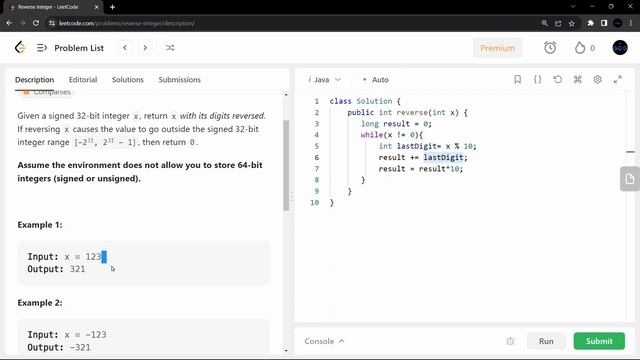Expand the Console panel
Screen dimensions: 640x360
324,341
